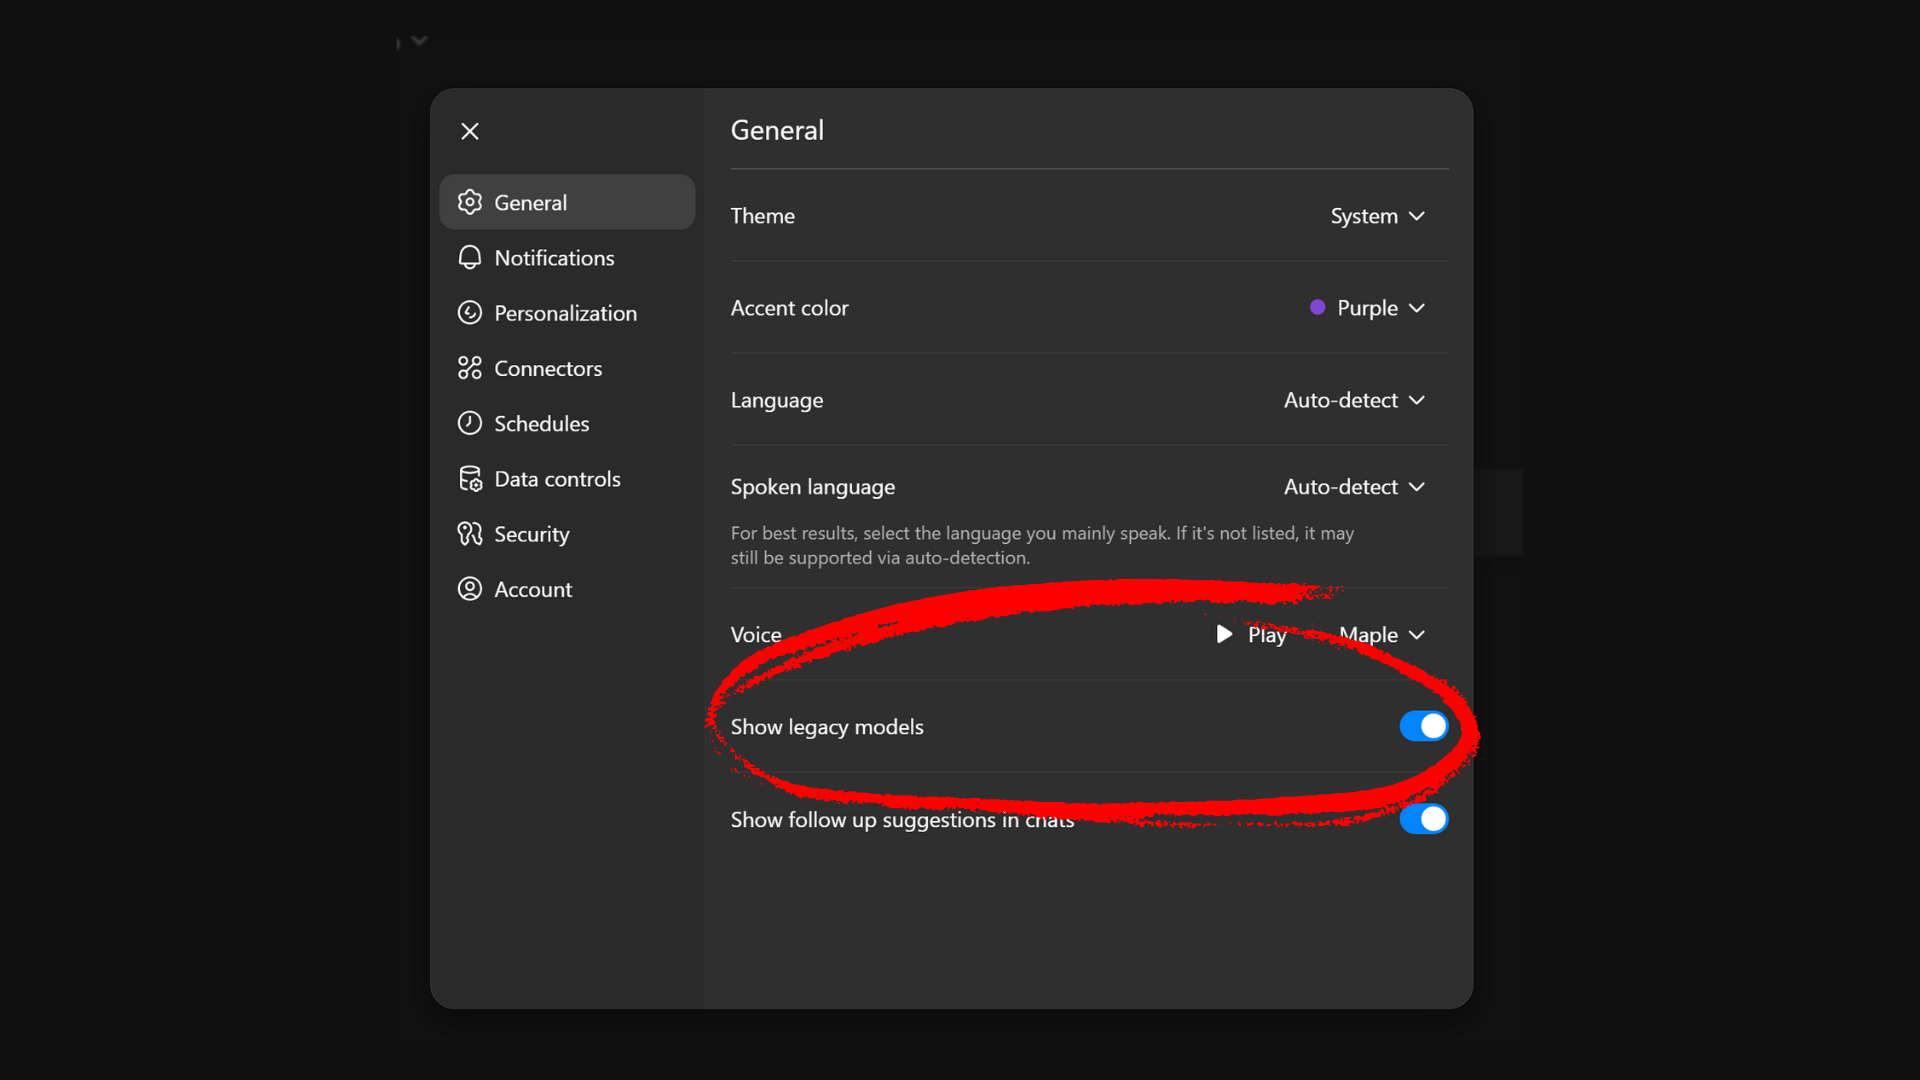Switch to the General settings section

pyautogui.click(x=530, y=202)
